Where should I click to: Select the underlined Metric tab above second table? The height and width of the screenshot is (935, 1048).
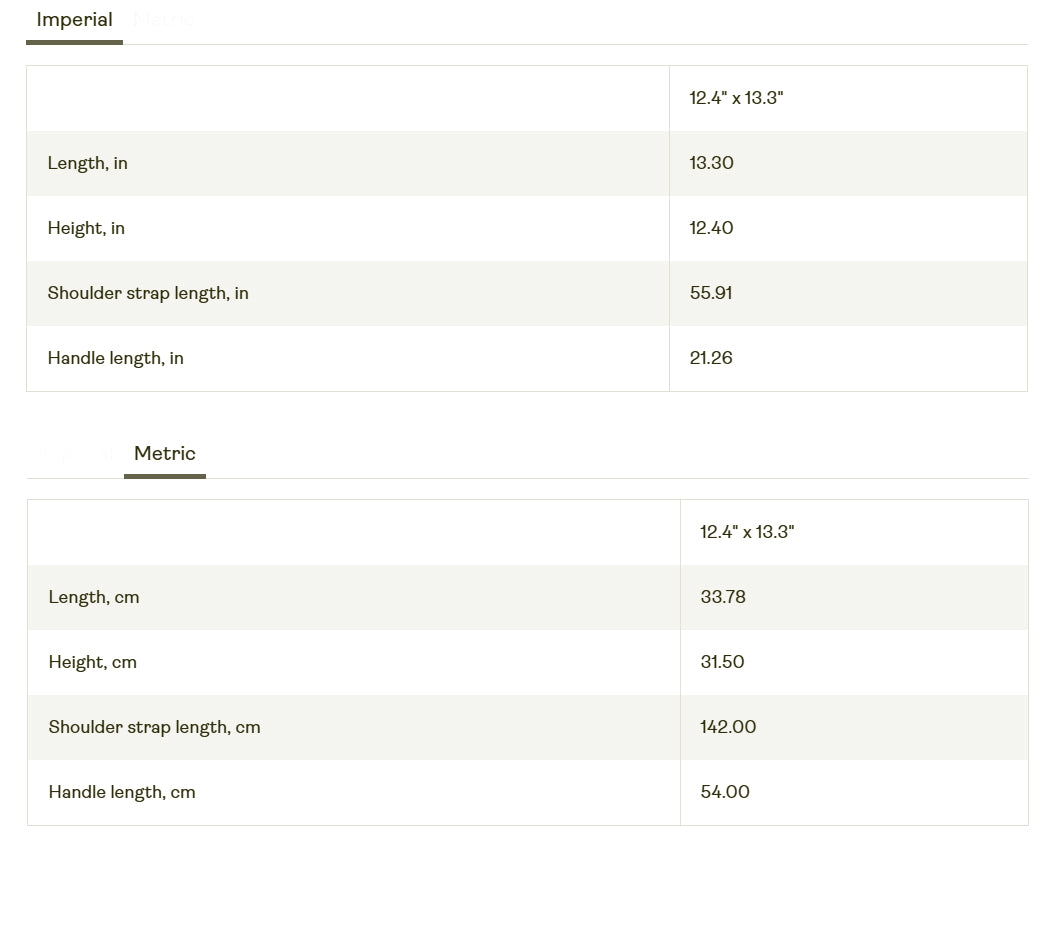tap(164, 454)
